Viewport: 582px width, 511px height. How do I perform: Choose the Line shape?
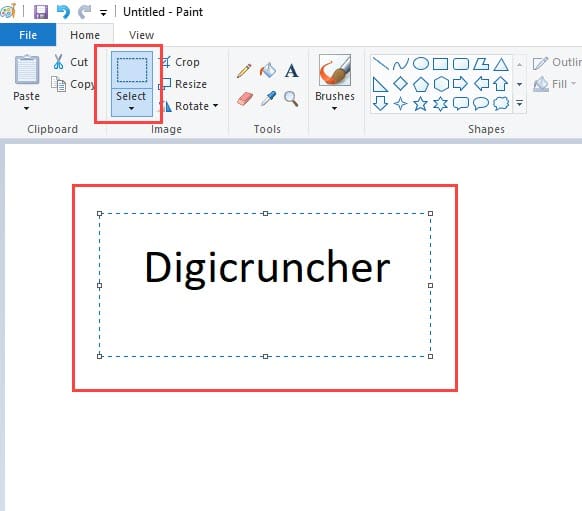pyautogui.click(x=380, y=64)
